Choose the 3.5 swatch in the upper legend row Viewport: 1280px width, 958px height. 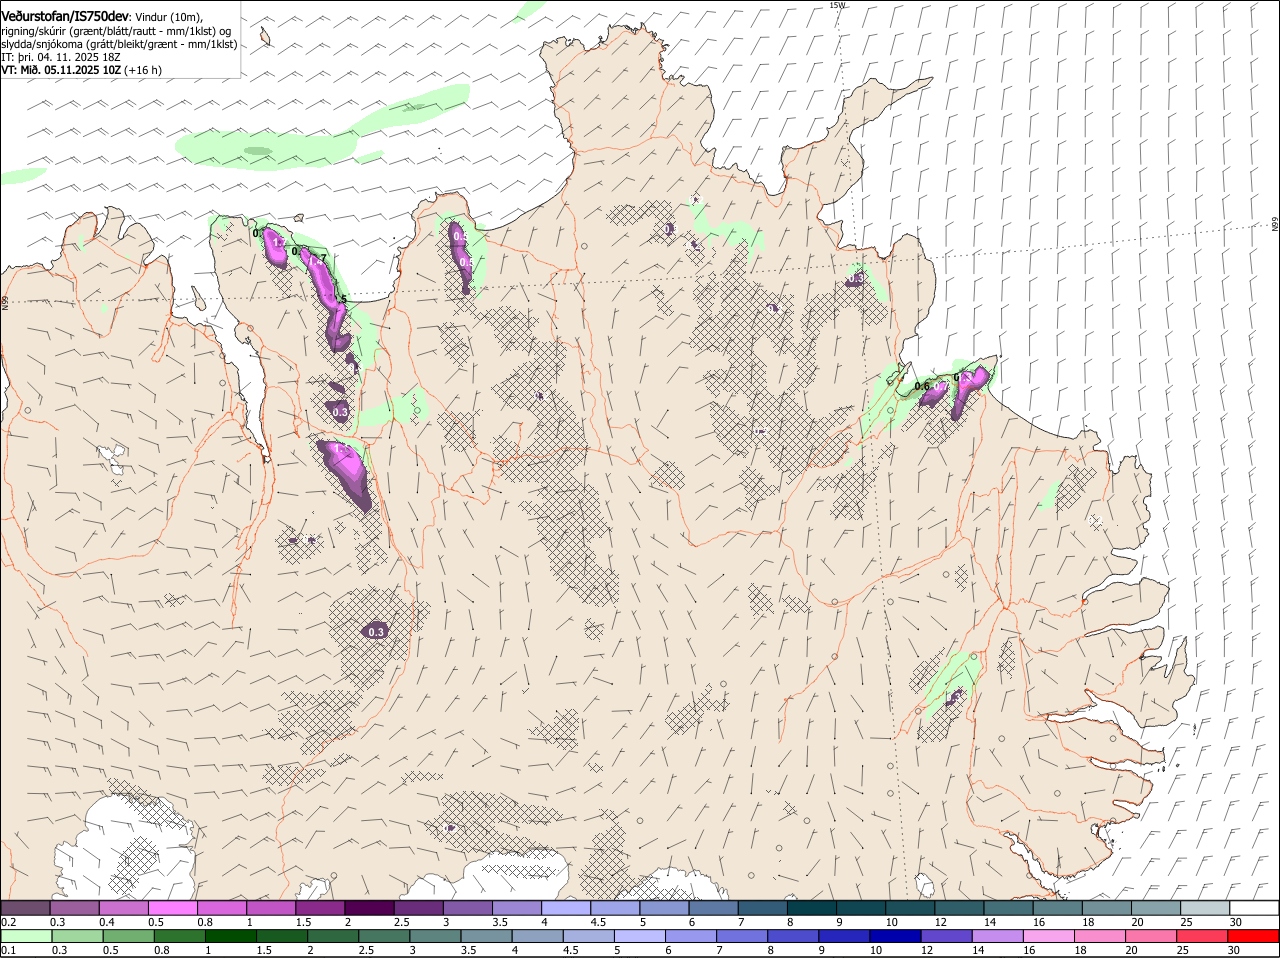[516, 908]
